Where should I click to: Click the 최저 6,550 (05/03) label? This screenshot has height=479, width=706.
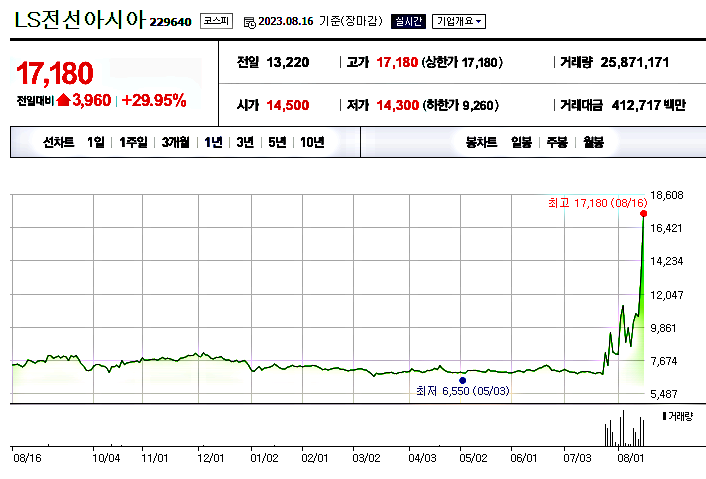click(462, 391)
